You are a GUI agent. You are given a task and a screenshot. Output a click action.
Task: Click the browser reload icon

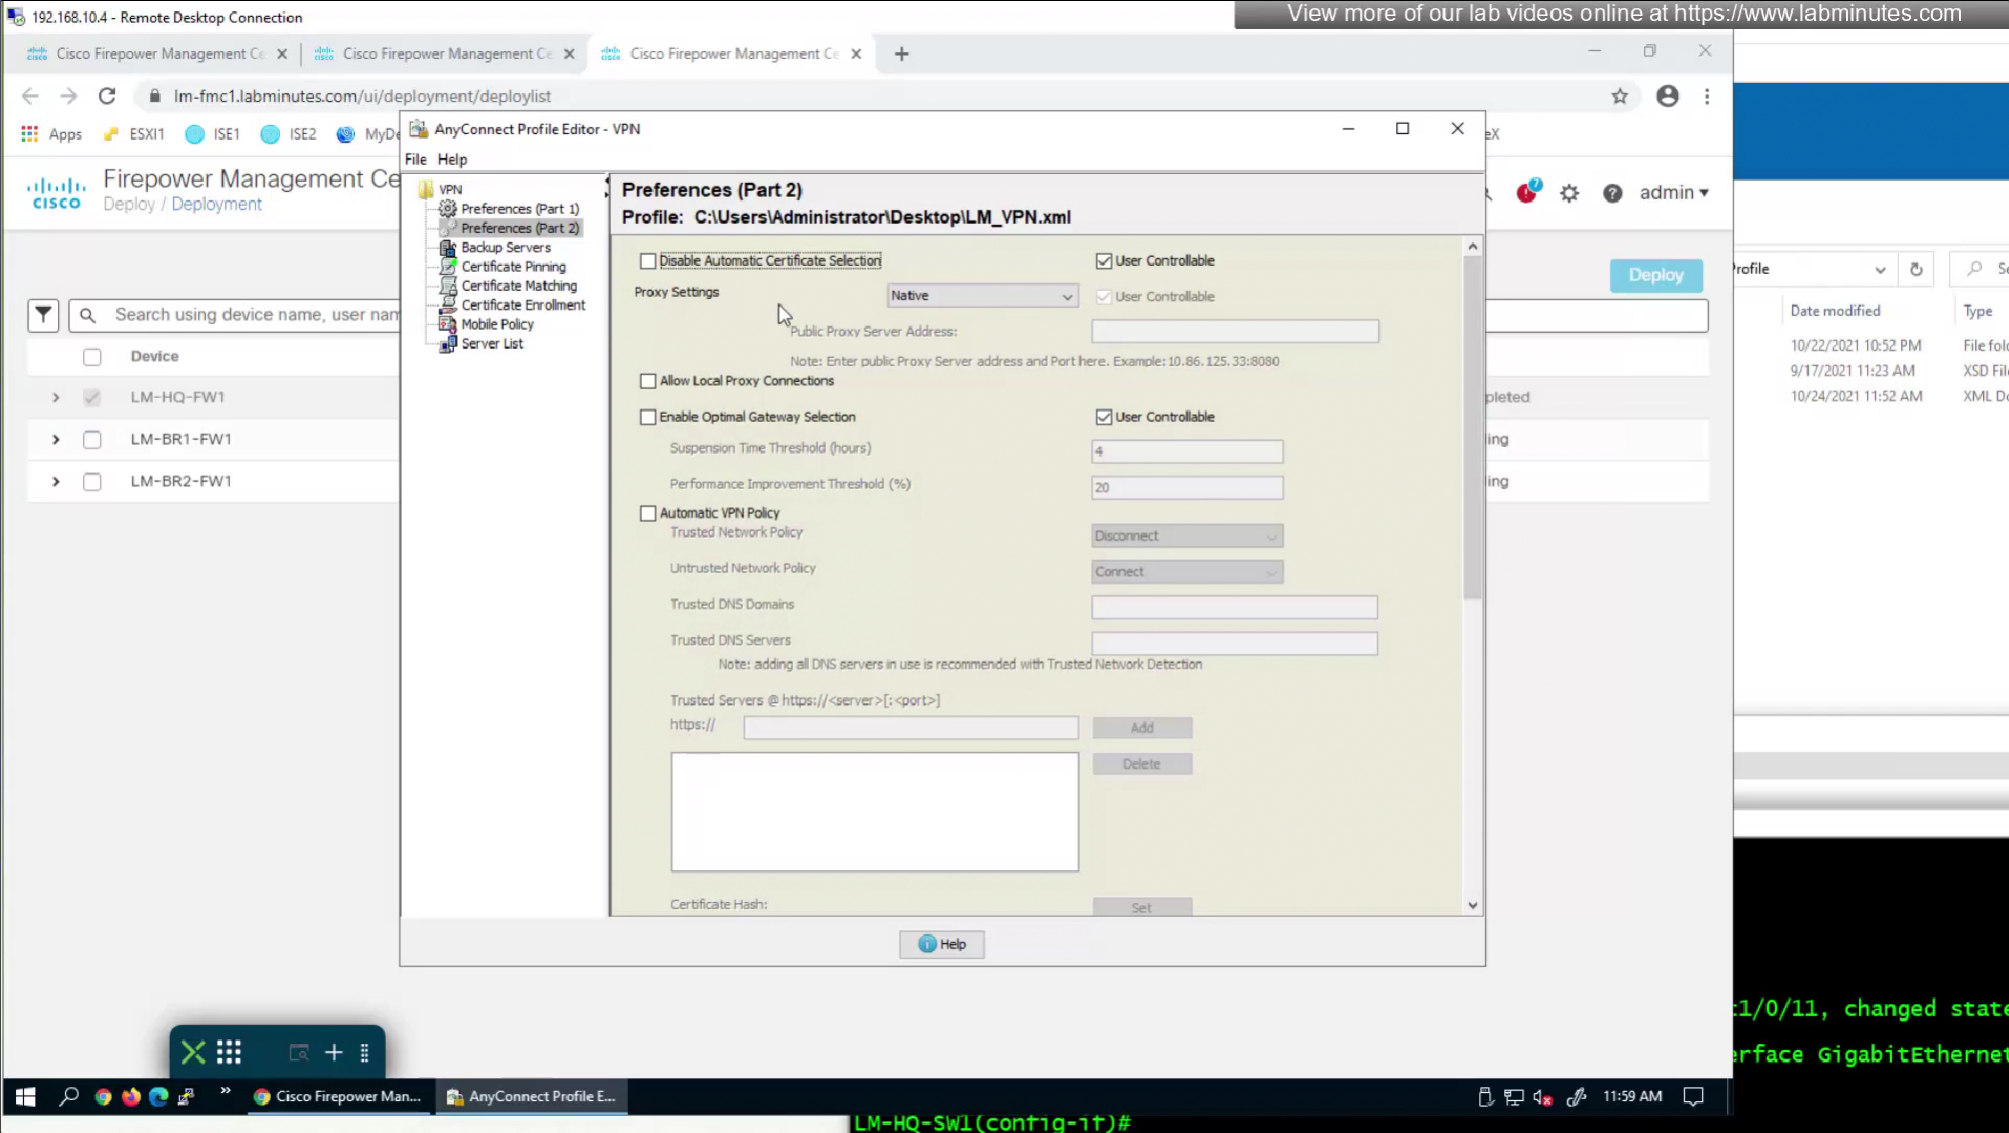107,96
